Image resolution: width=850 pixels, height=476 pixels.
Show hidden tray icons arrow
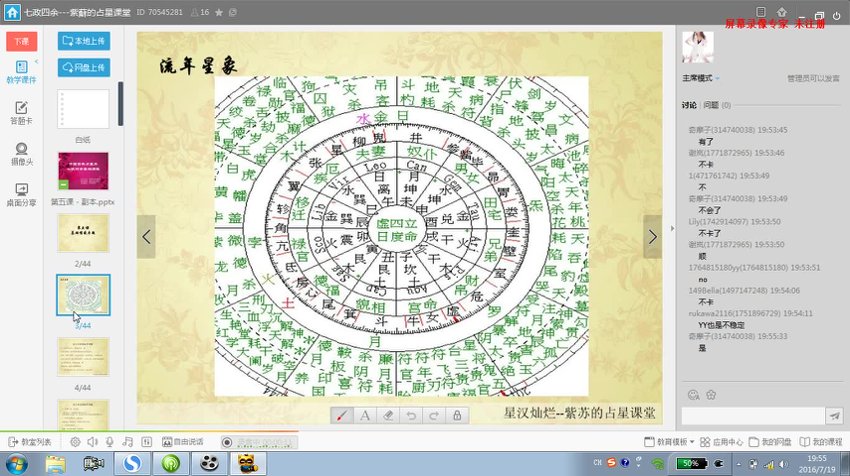[738, 464]
